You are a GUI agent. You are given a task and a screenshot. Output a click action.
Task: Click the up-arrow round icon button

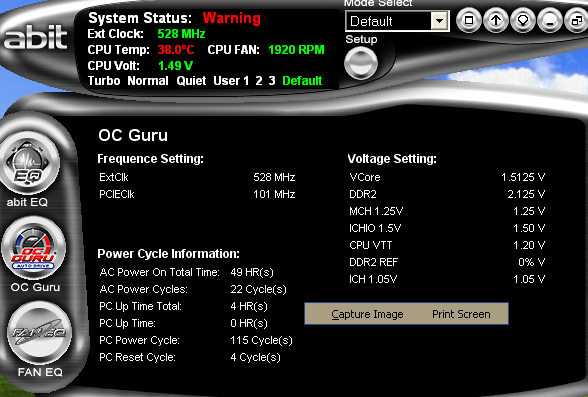[x=496, y=20]
